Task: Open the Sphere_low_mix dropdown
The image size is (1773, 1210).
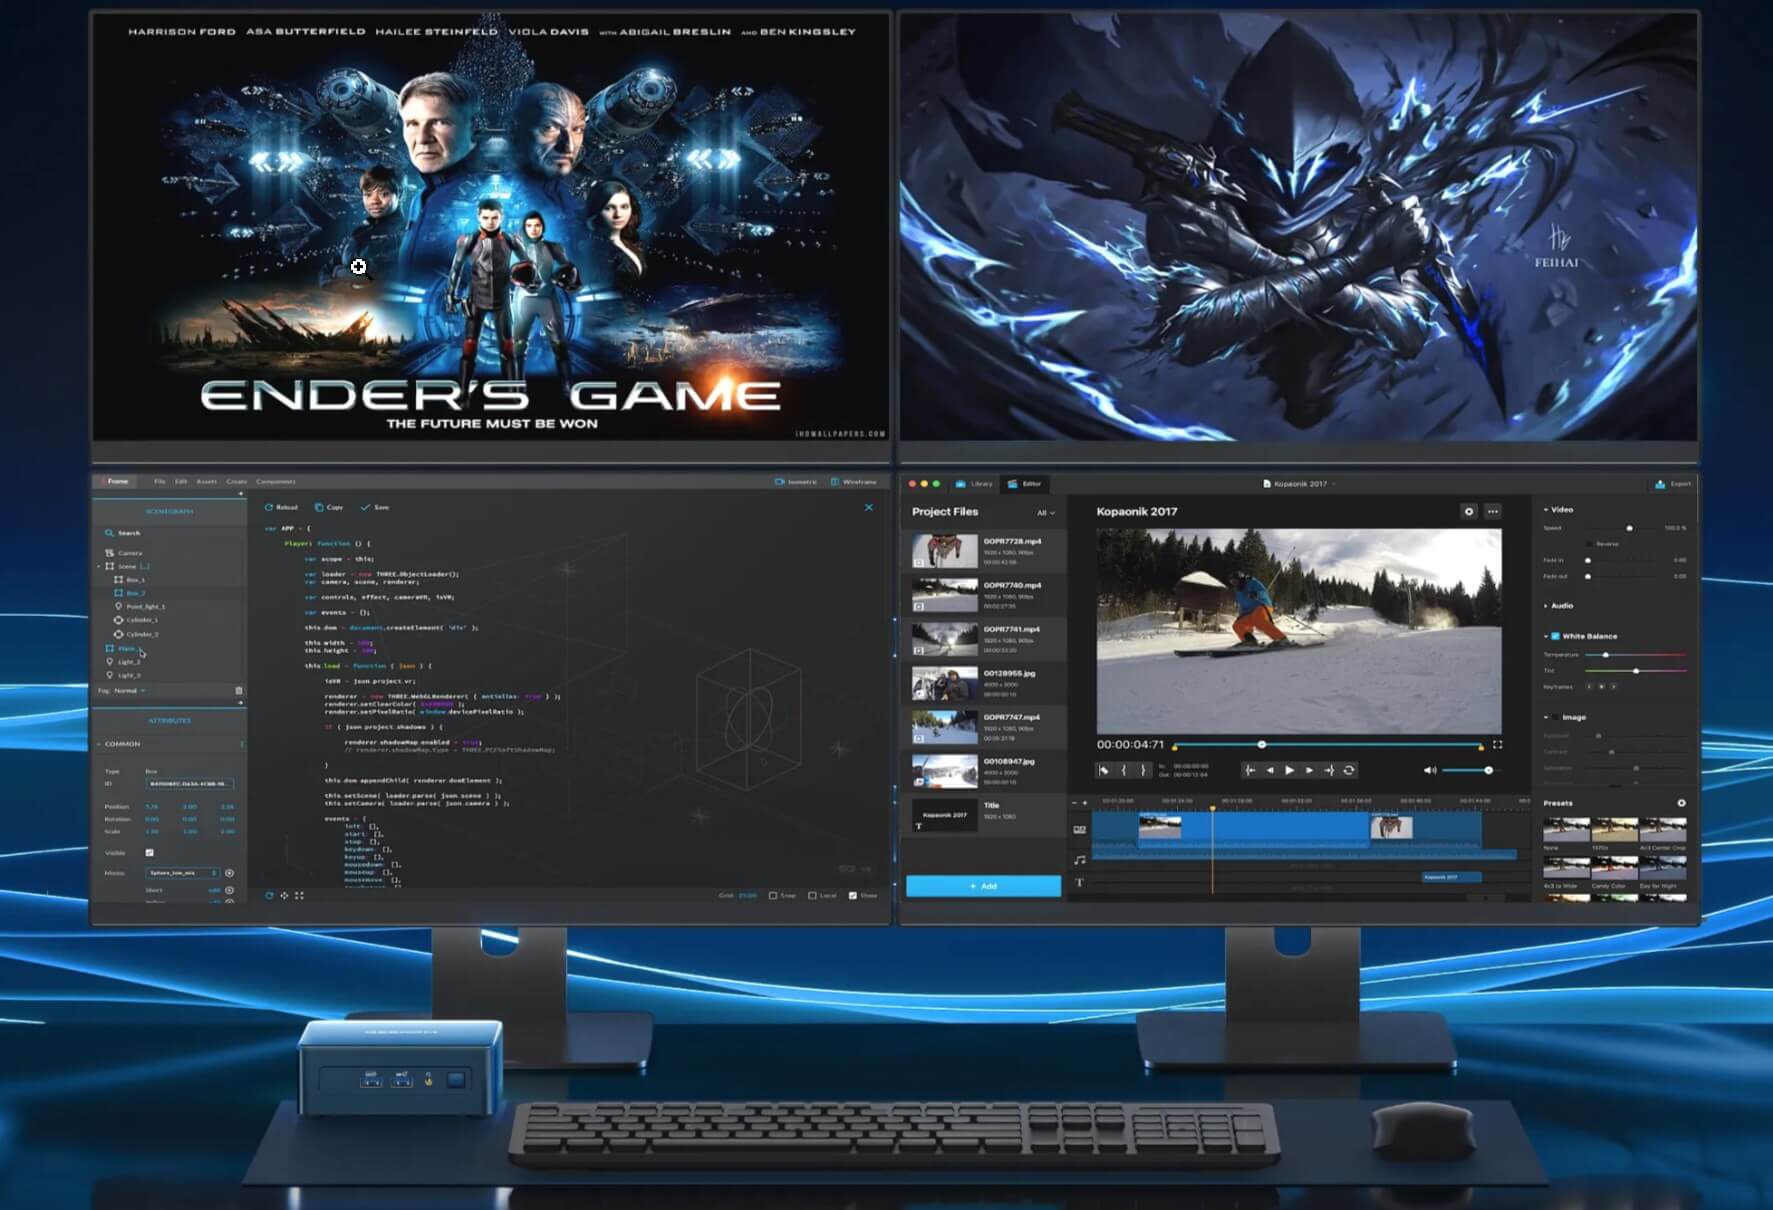Action: (x=183, y=873)
